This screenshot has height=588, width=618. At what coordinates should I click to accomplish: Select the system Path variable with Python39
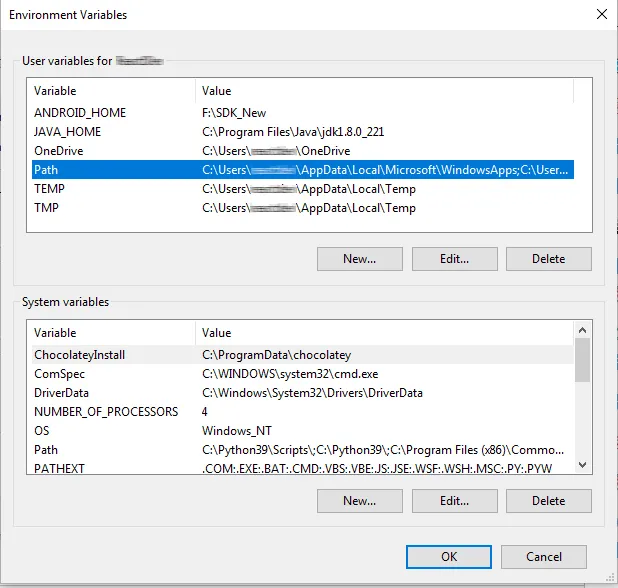(303, 449)
